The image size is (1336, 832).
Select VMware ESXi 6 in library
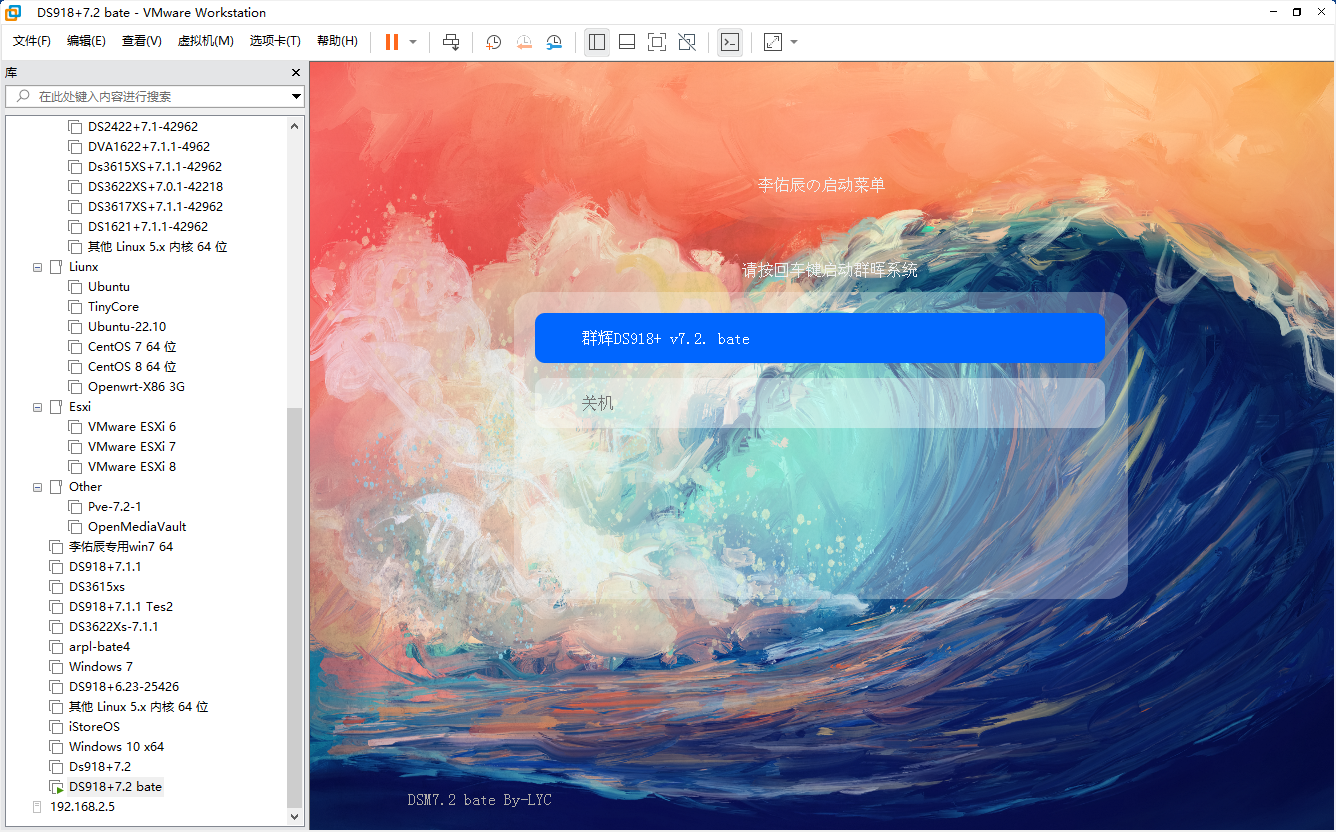click(x=132, y=427)
